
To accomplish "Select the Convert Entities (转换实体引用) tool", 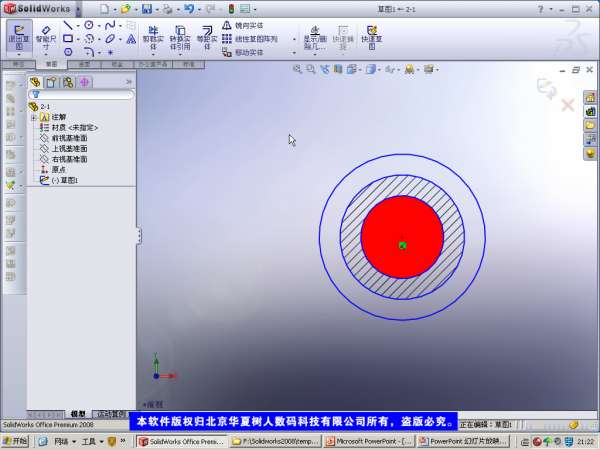I will (x=180, y=38).
